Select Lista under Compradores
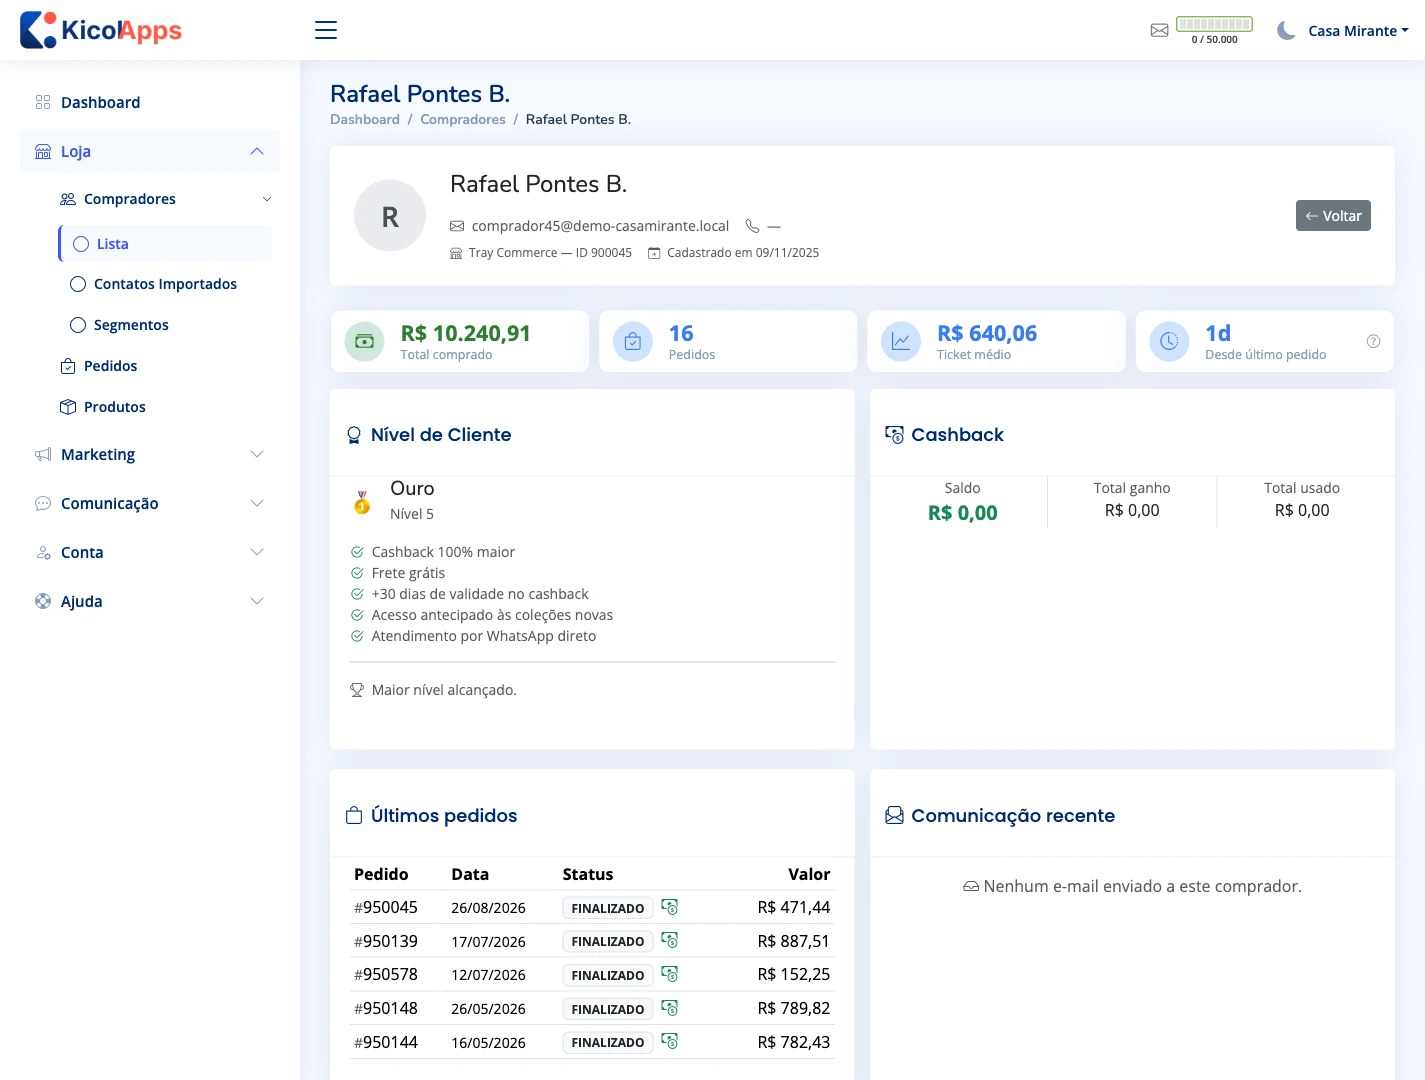The width and height of the screenshot is (1425, 1080). tap(165, 244)
